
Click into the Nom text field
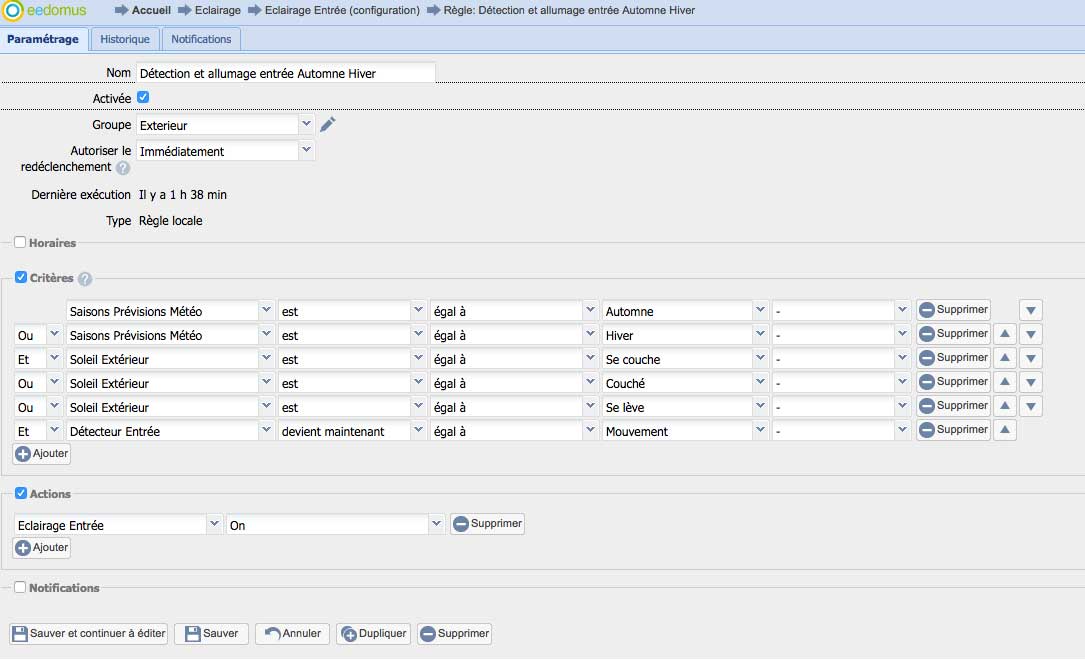[x=286, y=73]
